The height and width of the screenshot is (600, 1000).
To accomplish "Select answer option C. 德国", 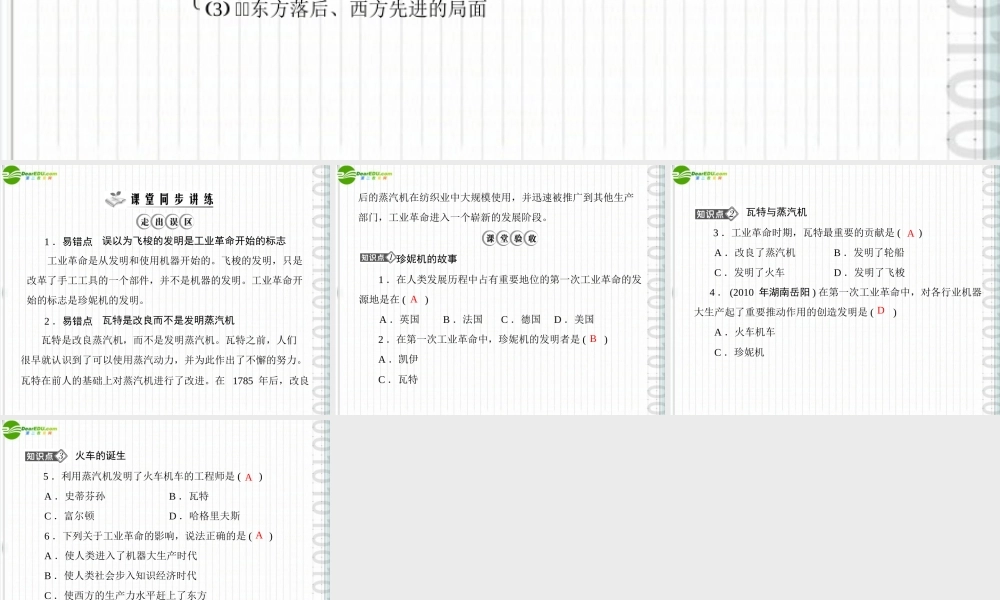I will click(520, 319).
